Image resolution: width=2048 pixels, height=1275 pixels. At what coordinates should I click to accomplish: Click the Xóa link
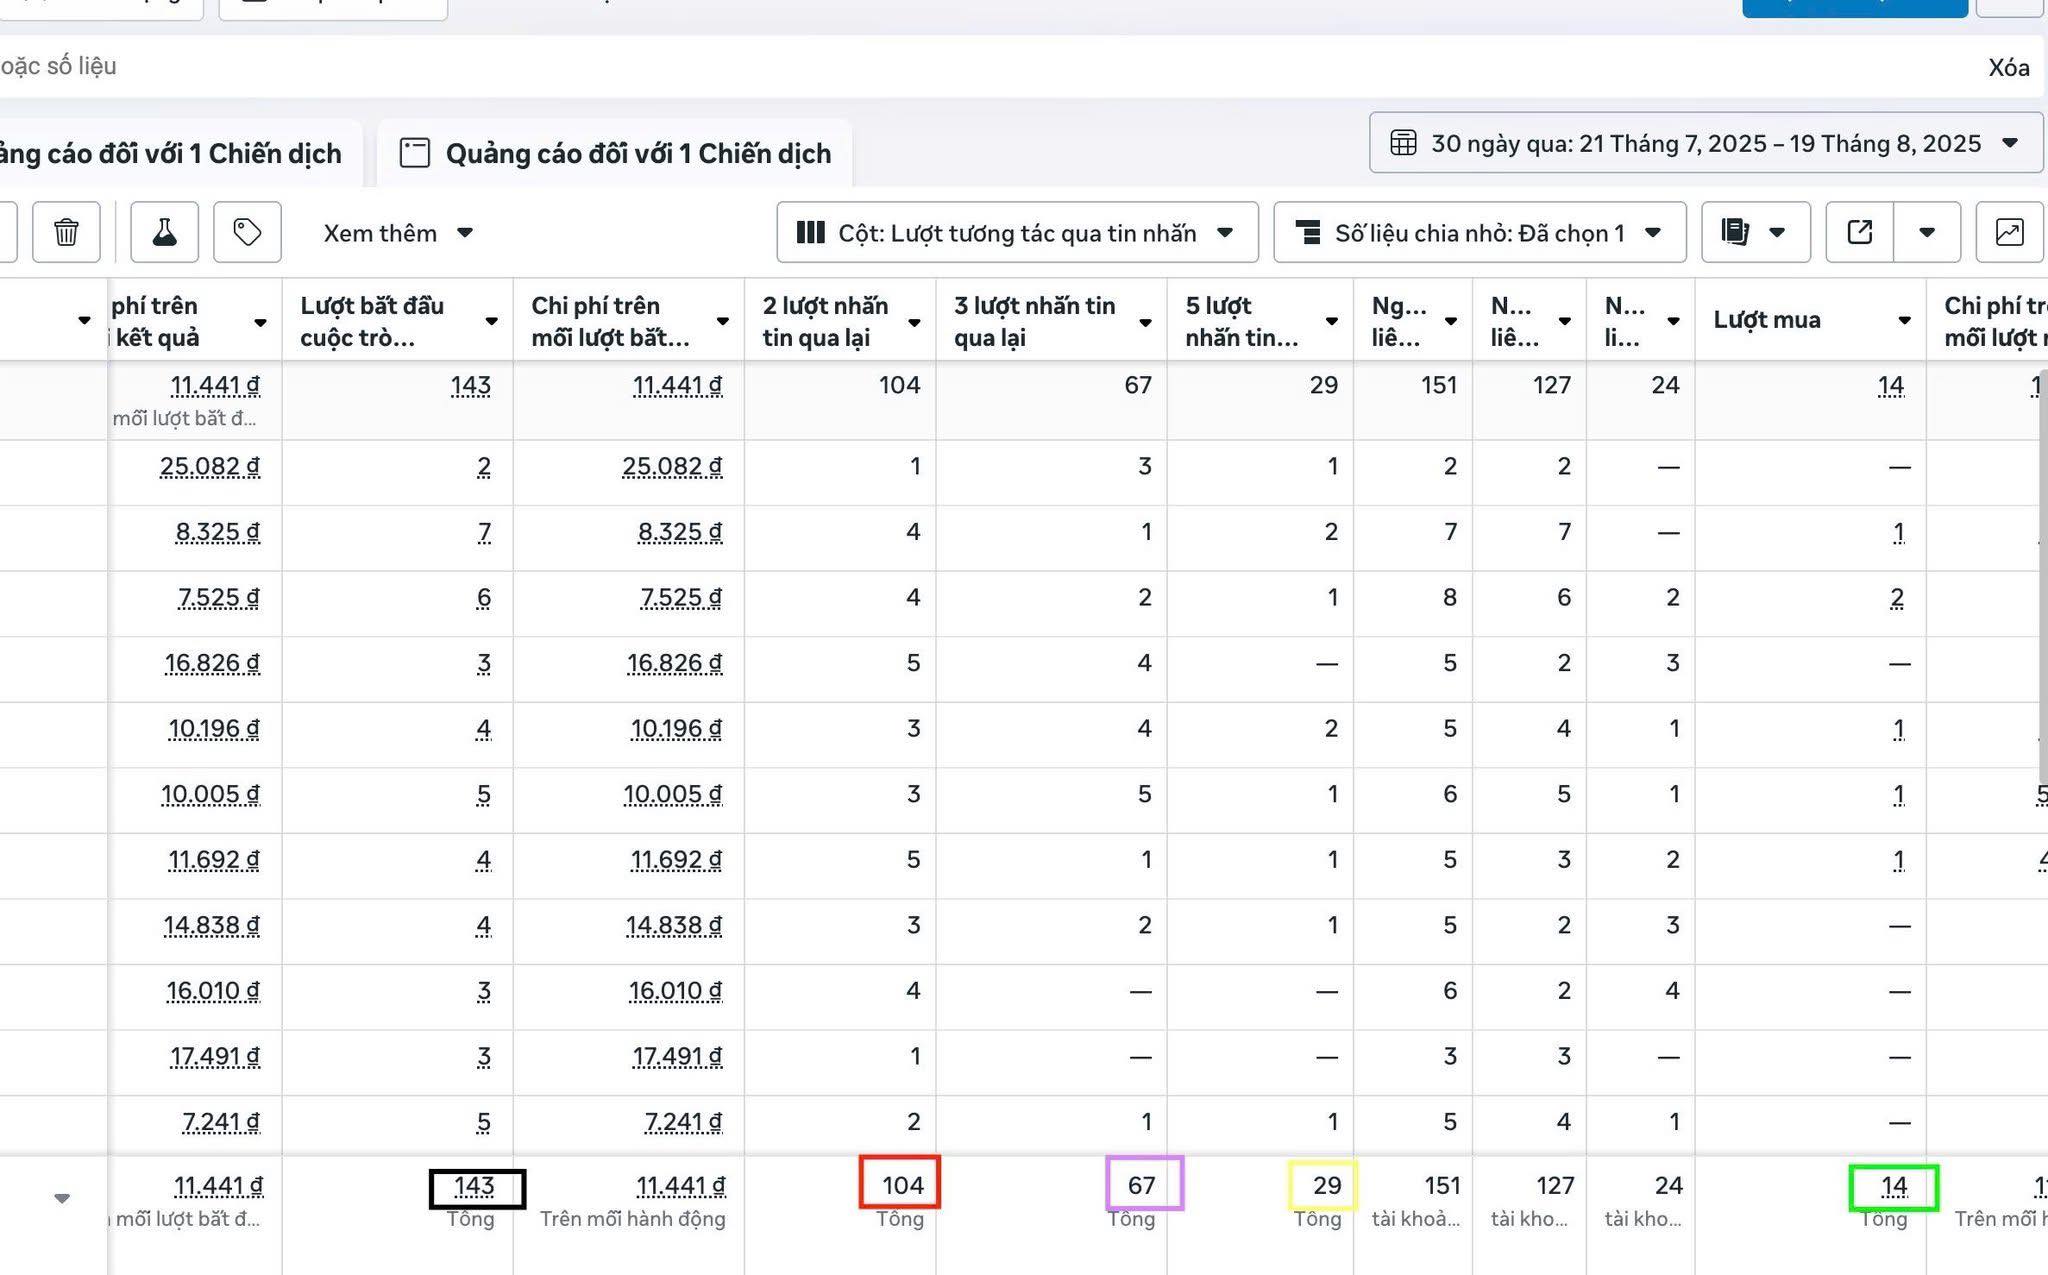pyautogui.click(x=2008, y=68)
